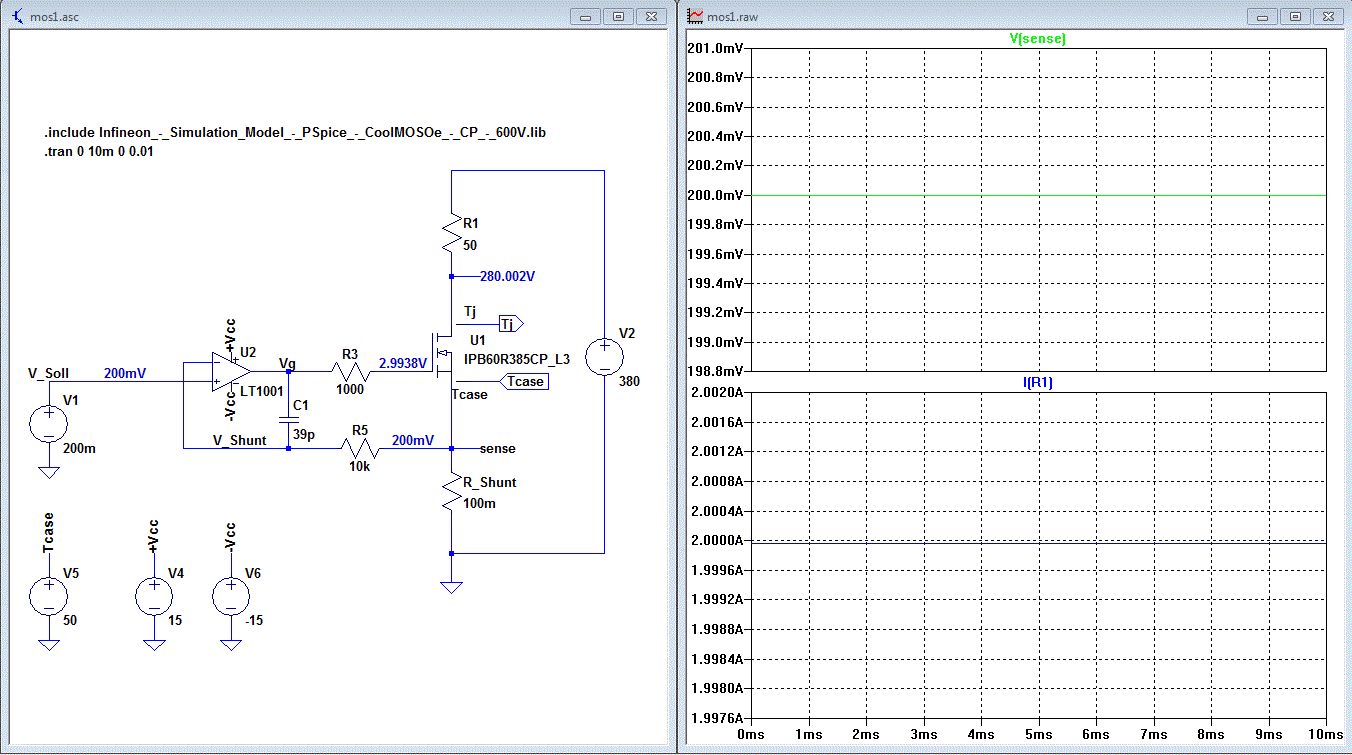
Task: Click the V1 voltage source symbol
Action: 46,424
